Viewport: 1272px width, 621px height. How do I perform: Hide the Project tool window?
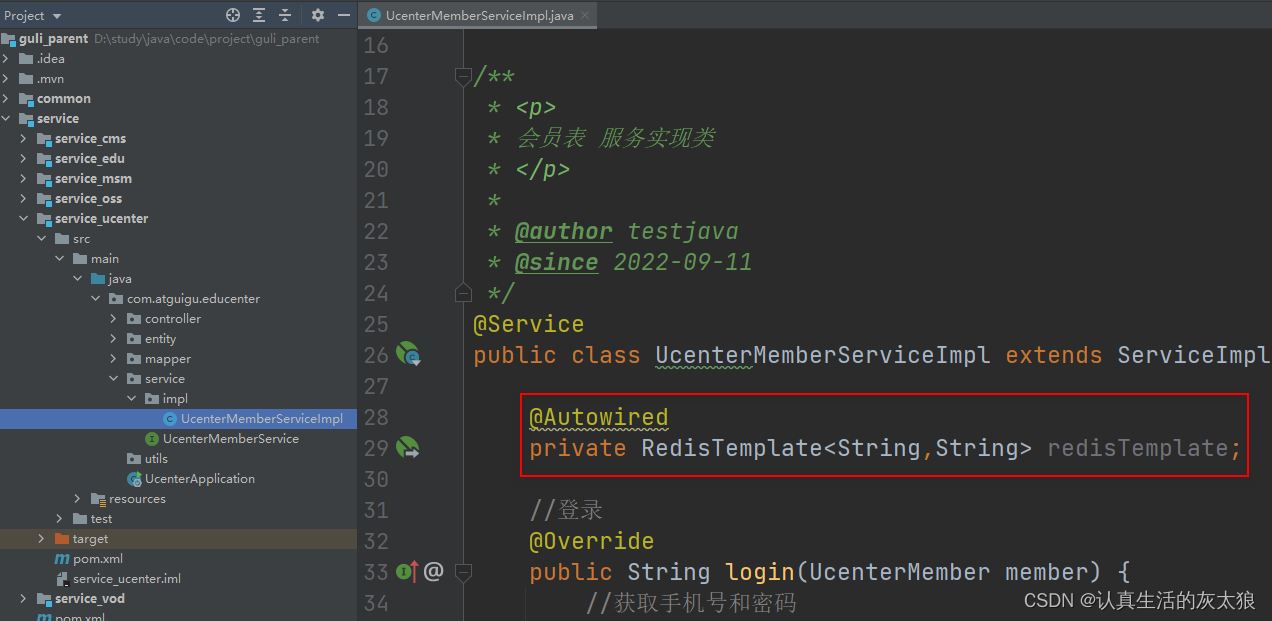pyautogui.click(x=343, y=15)
